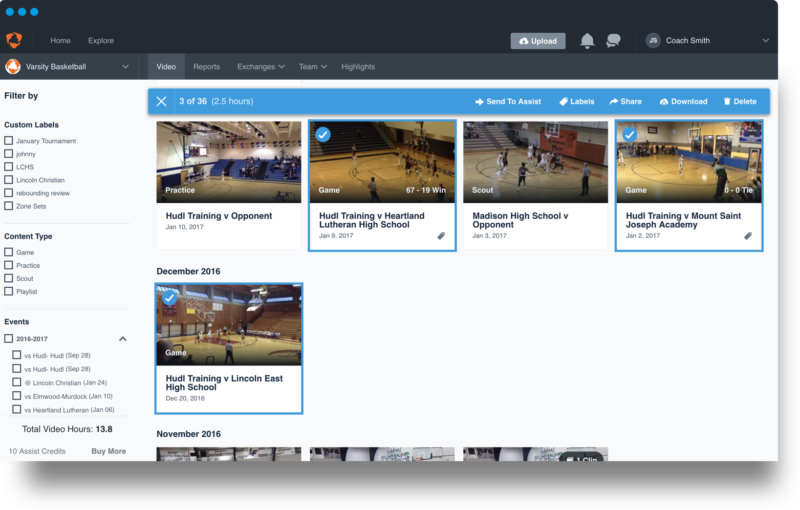Delete the selected videos
800x510 pixels.
[x=740, y=101]
